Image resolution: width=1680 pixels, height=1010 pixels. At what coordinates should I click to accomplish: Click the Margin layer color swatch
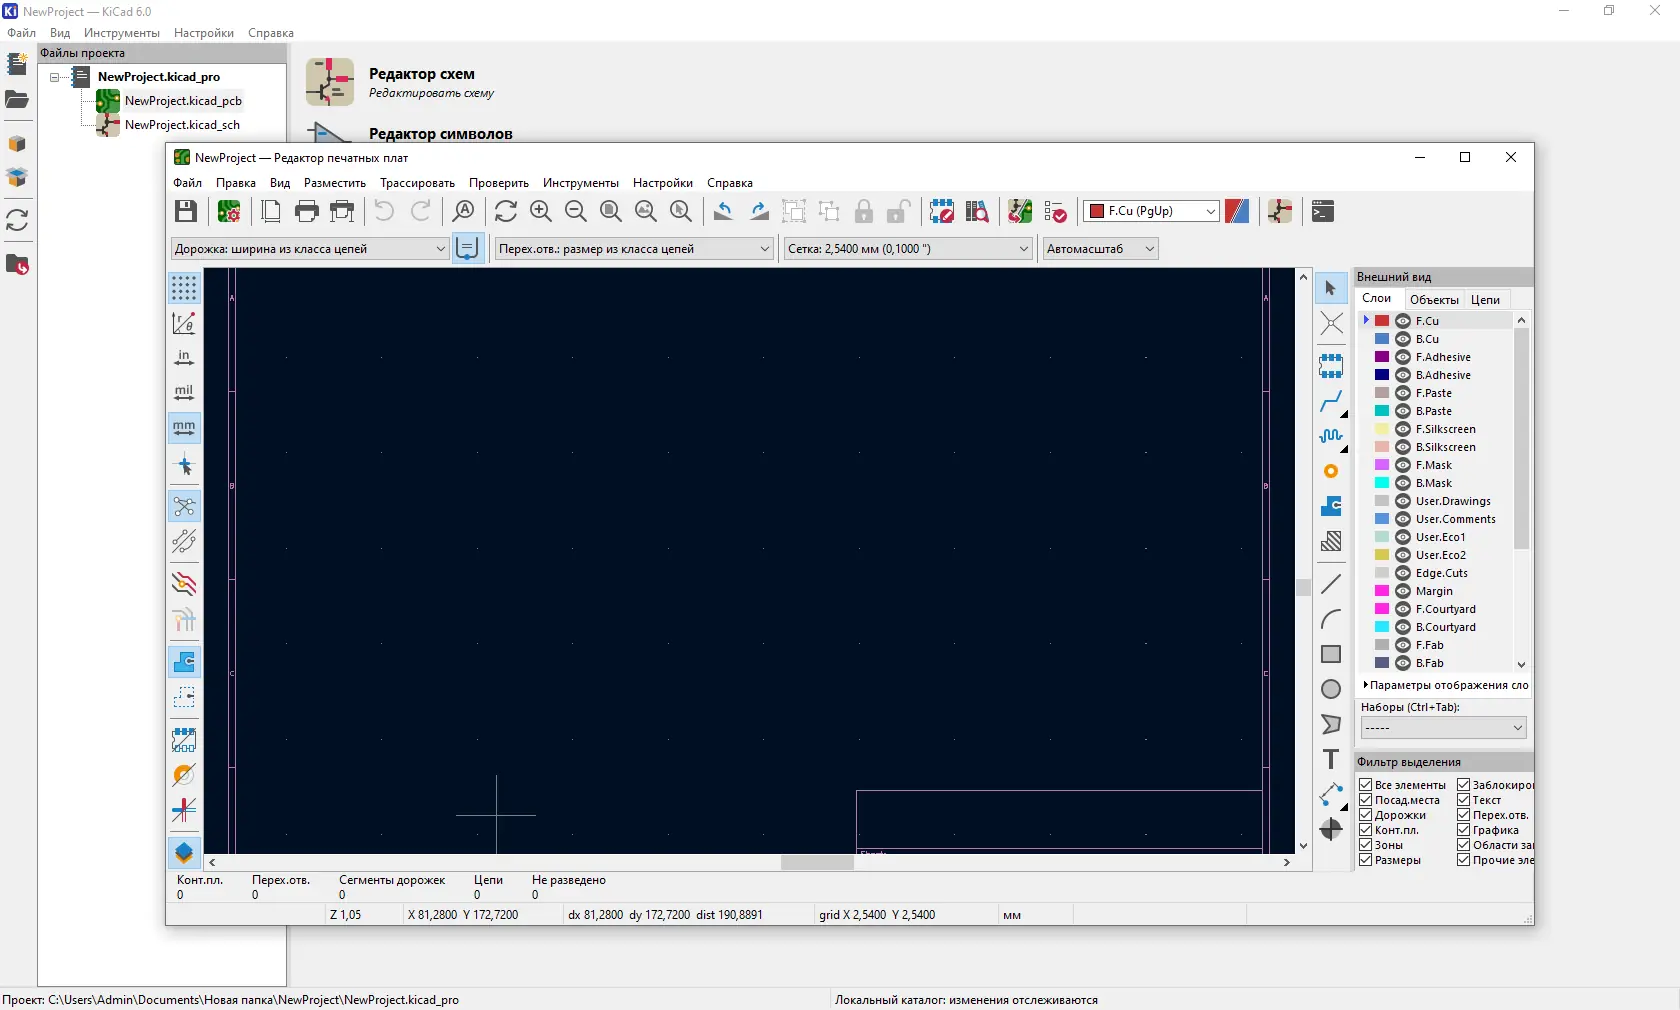[1382, 591]
